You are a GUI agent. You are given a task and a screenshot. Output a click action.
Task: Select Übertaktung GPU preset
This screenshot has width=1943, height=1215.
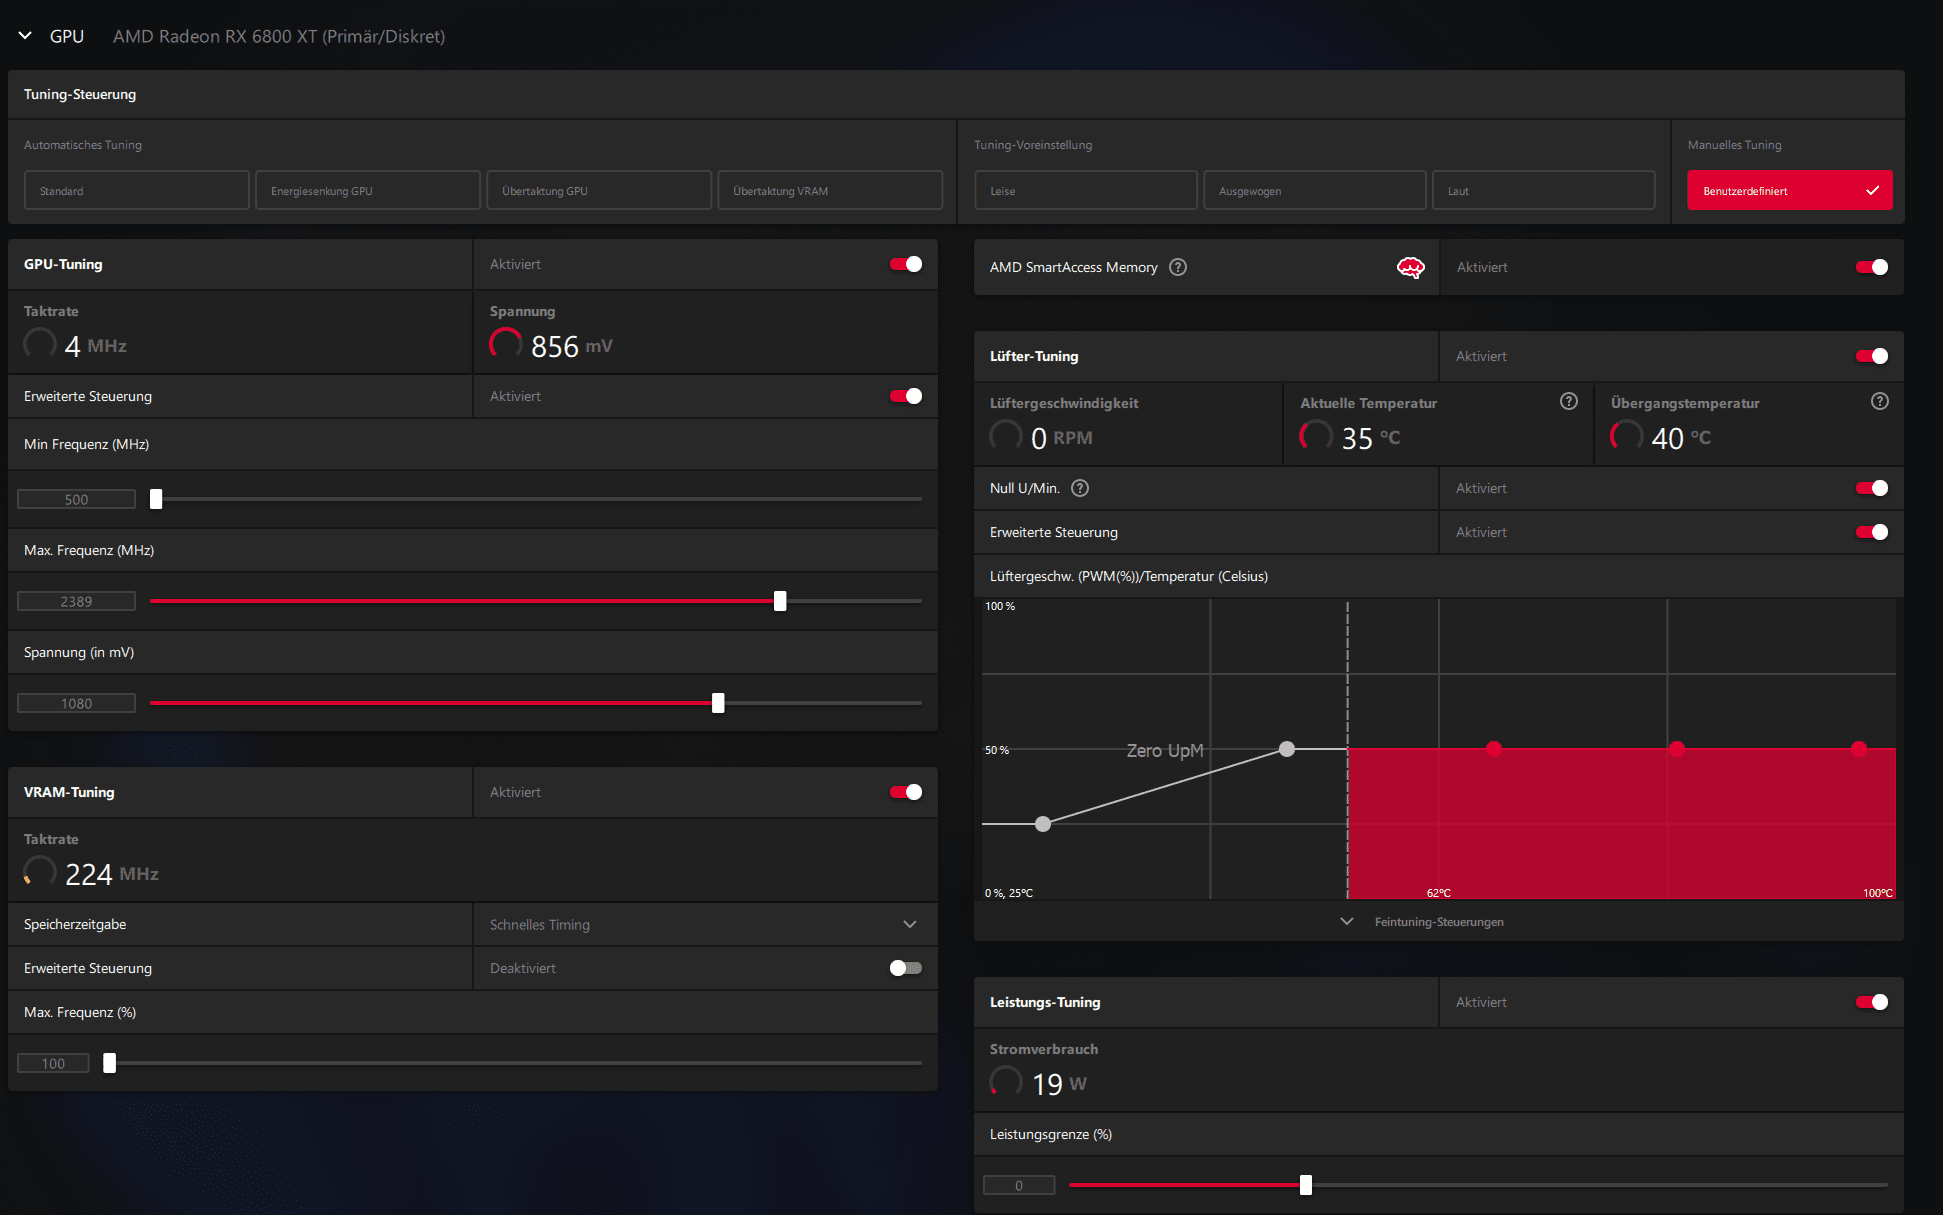599,190
